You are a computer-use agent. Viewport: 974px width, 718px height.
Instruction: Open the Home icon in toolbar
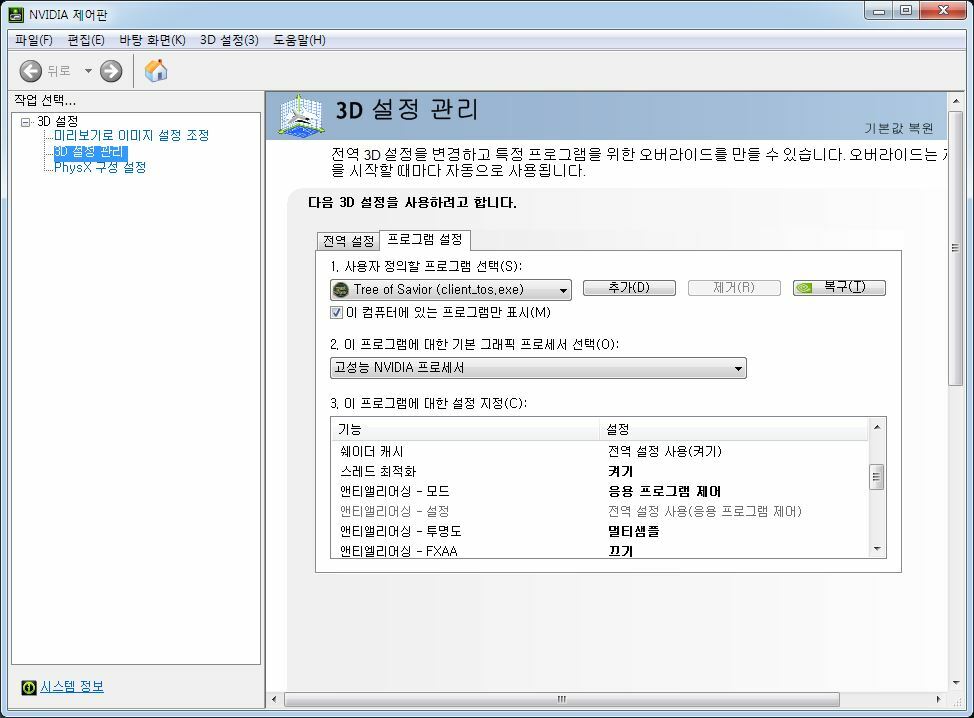click(156, 70)
